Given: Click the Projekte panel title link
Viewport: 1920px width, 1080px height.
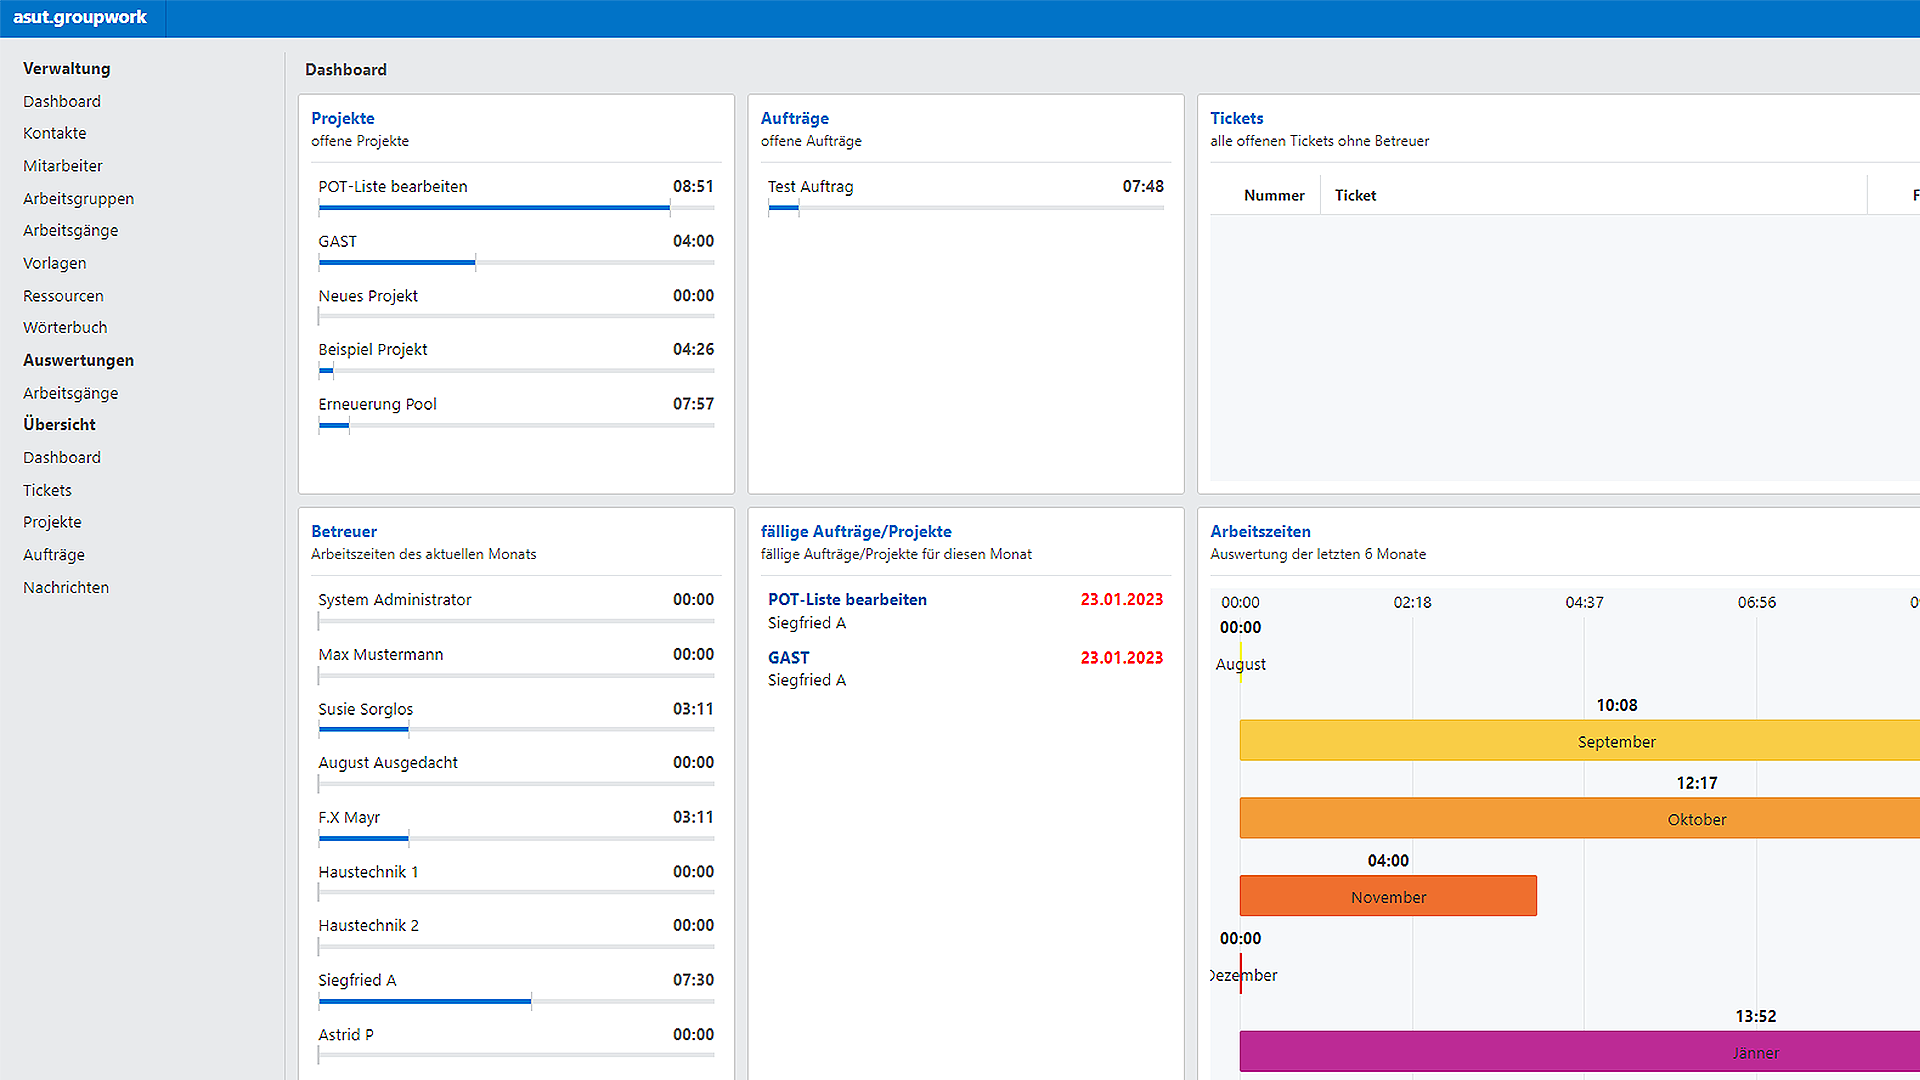Looking at the screenshot, I should coord(342,118).
